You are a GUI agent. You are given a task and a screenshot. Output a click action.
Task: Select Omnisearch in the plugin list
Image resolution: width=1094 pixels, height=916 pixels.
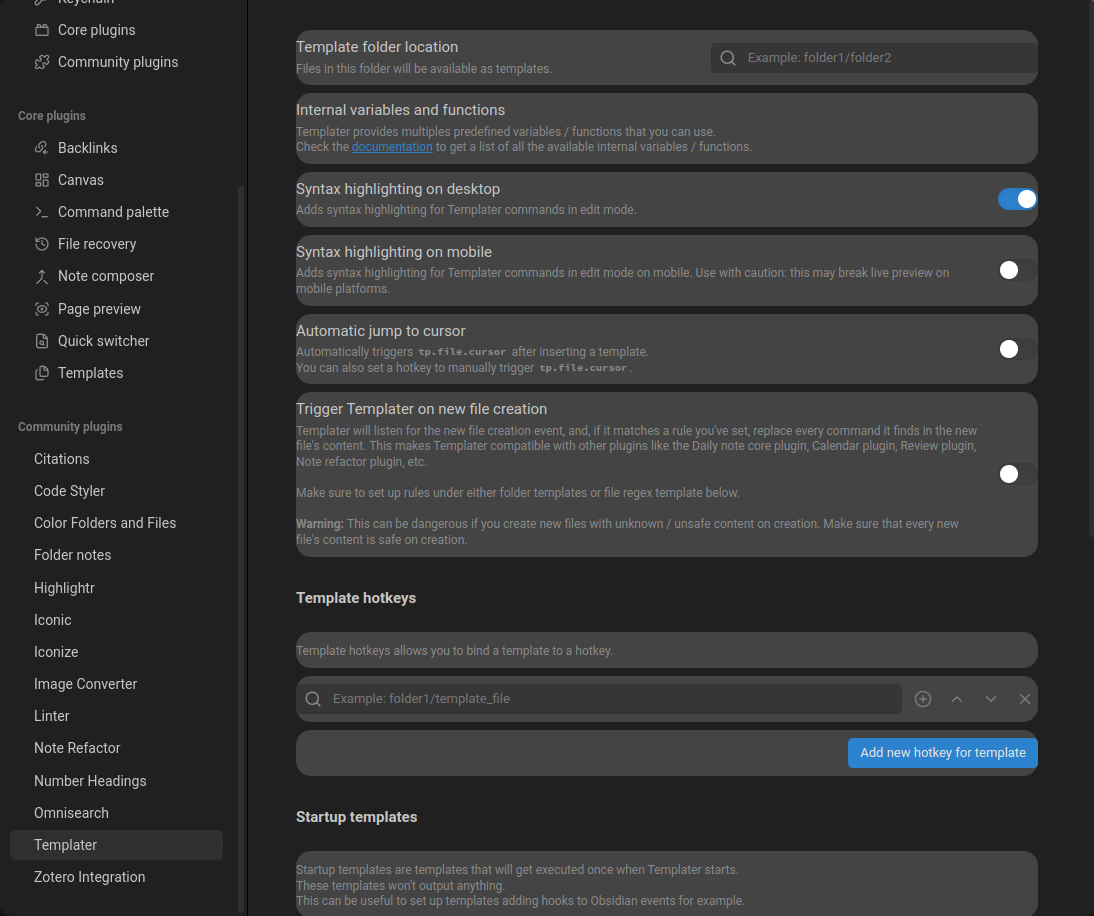point(71,813)
